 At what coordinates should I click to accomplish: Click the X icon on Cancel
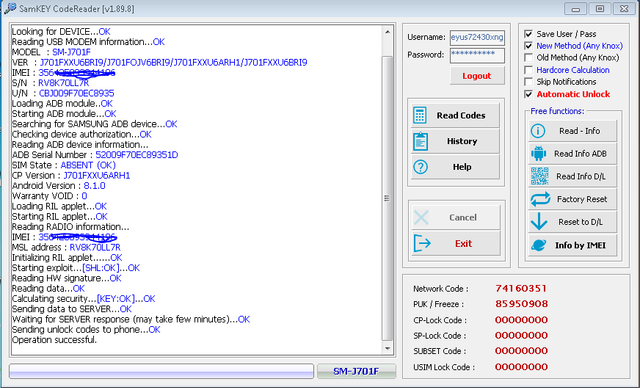(x=421, y=217)
